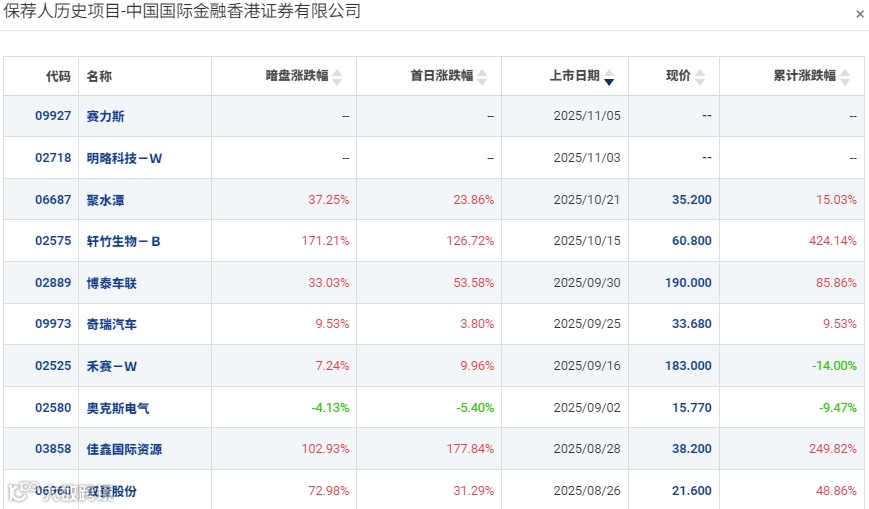Open stock code 03858
The width and height of the screenshot is (869, 509).
(x=53, y=449)
